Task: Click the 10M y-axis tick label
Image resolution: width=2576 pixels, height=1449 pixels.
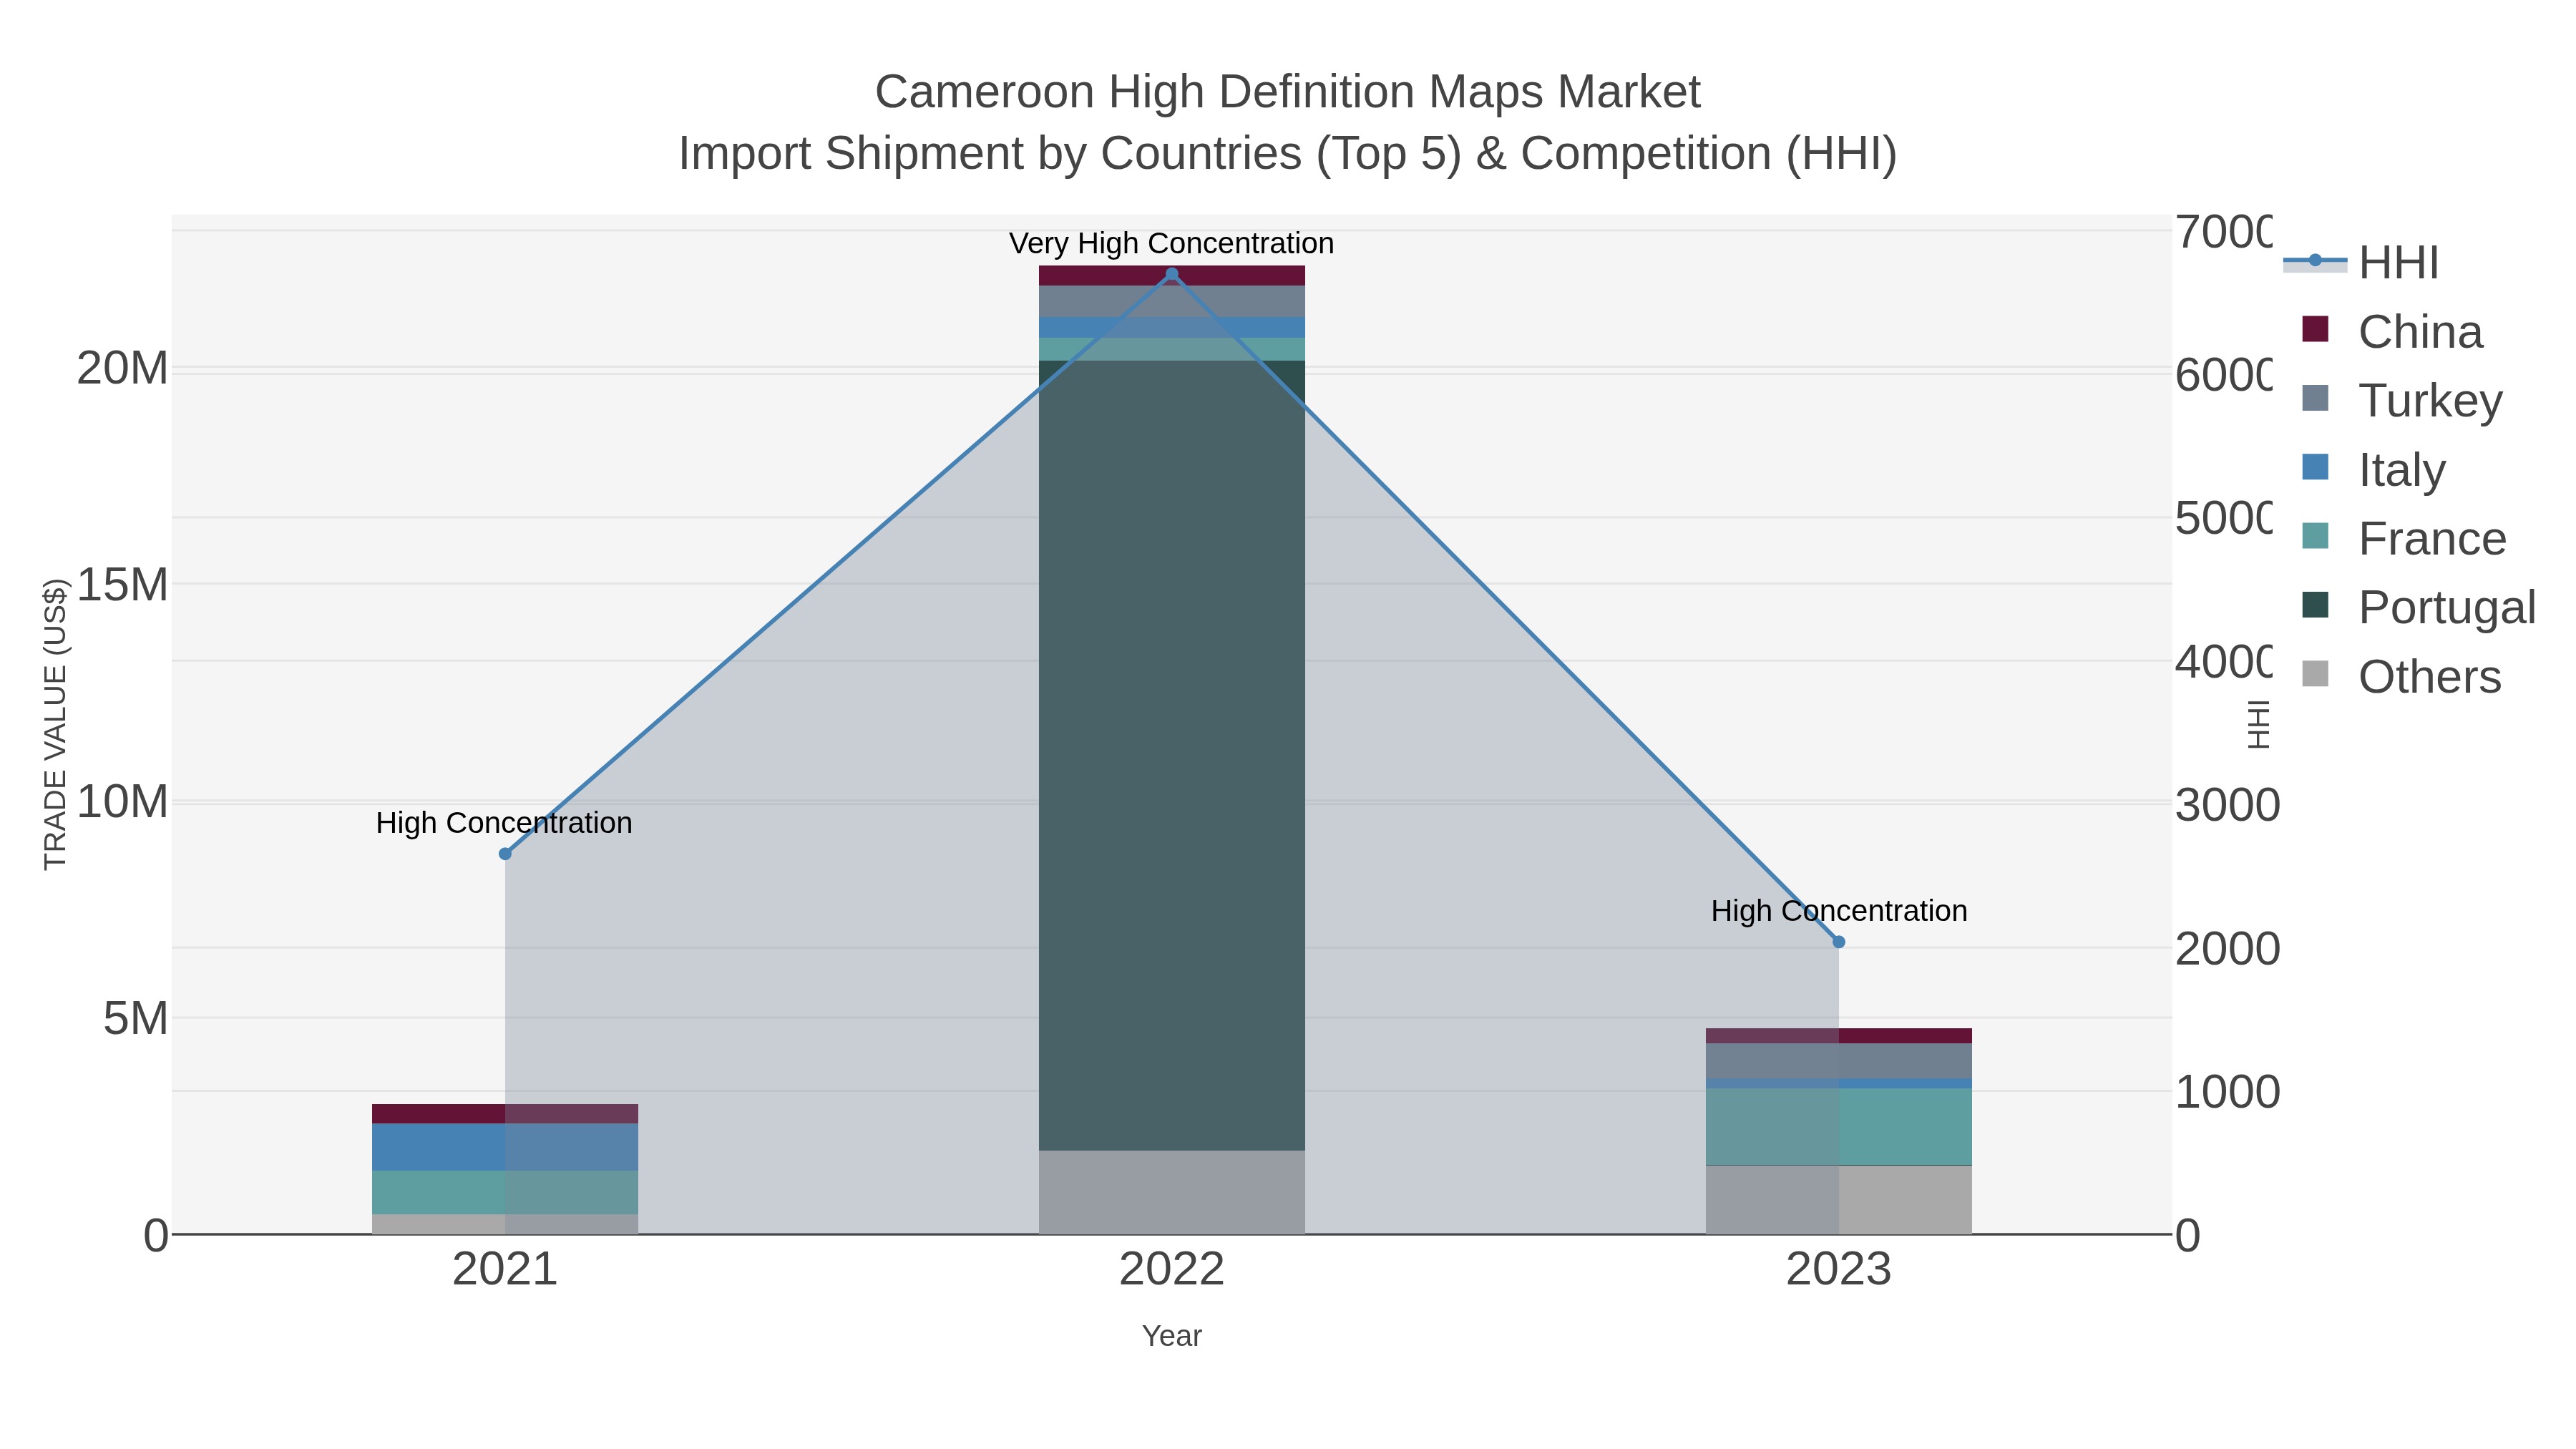Action: (x=122, y=802)
